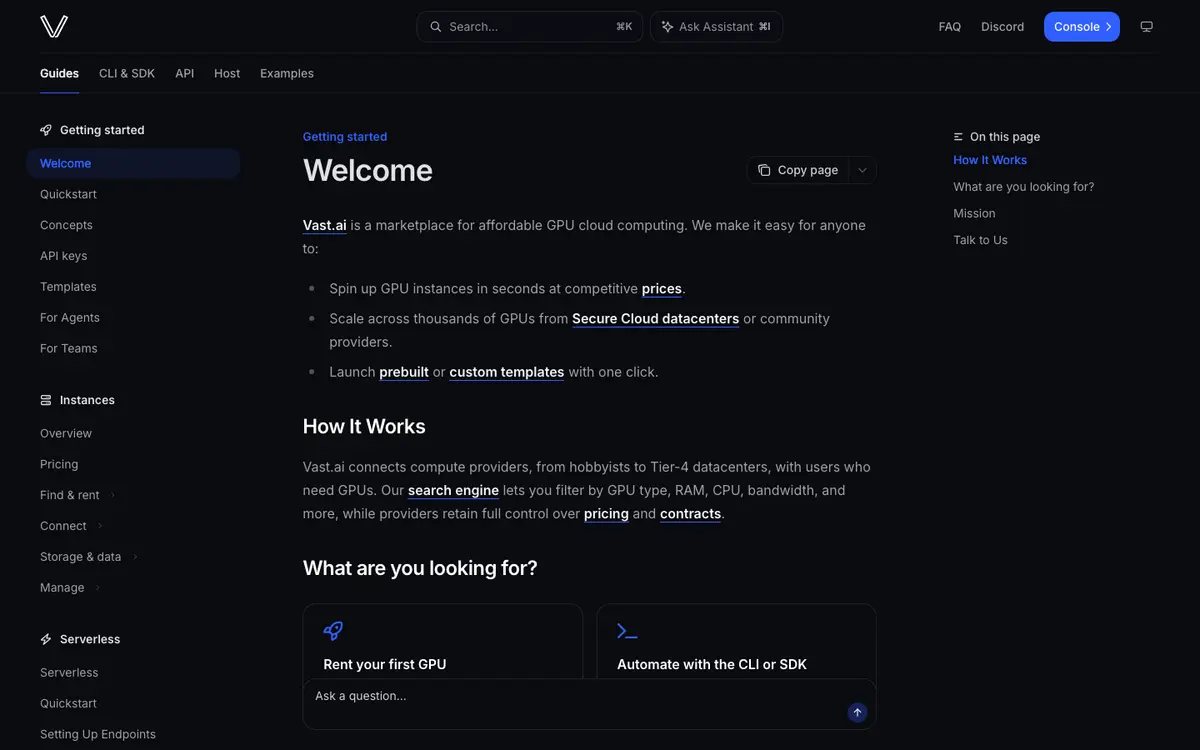Switch to the Guides tab
This screenshot has width=1200, height=750.
(x=59, y=73)
